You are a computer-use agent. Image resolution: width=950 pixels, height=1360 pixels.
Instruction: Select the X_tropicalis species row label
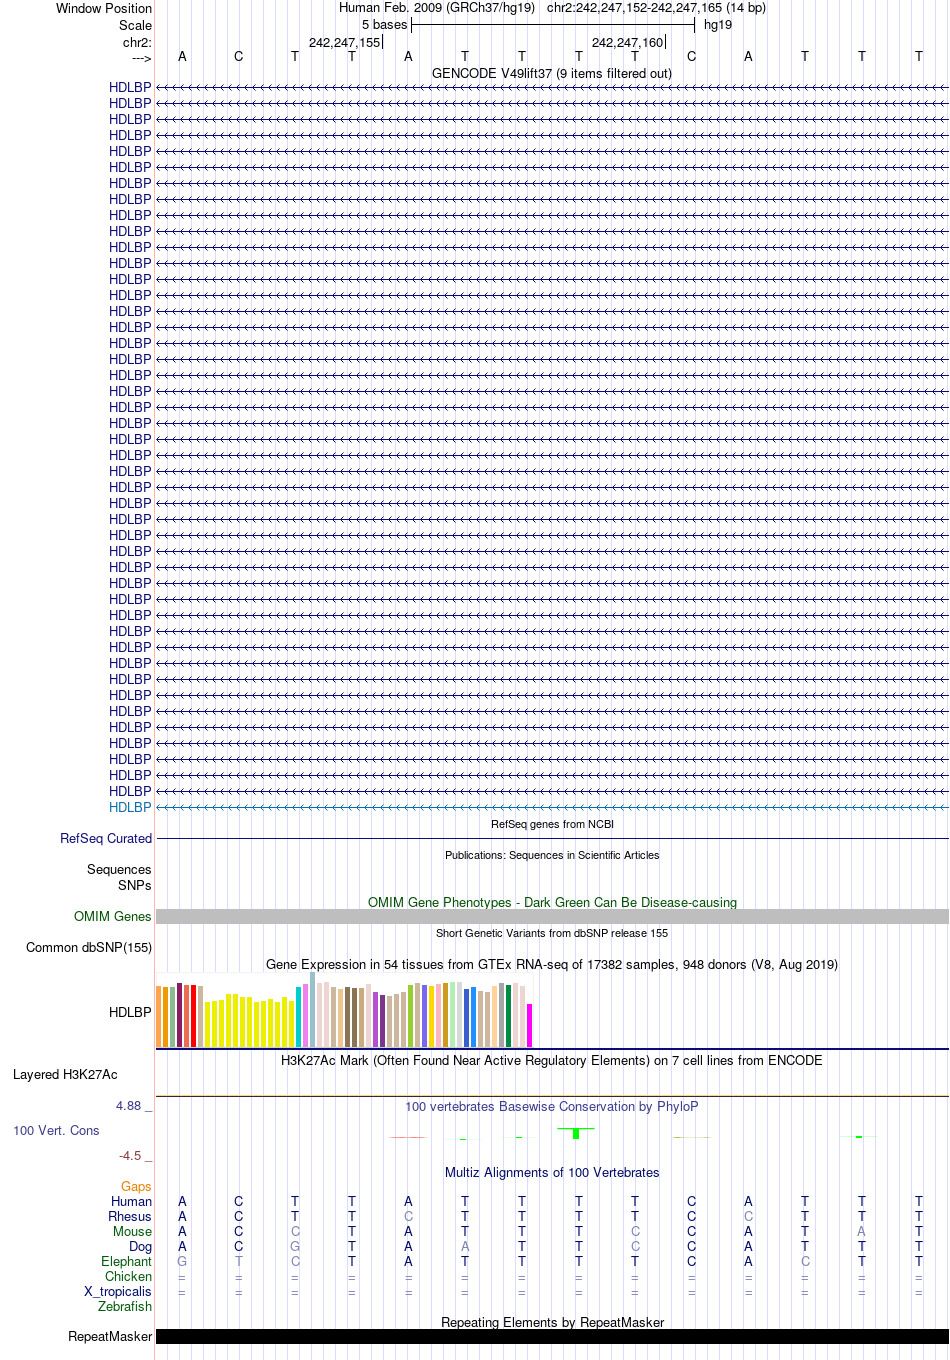coord(118,1291)
